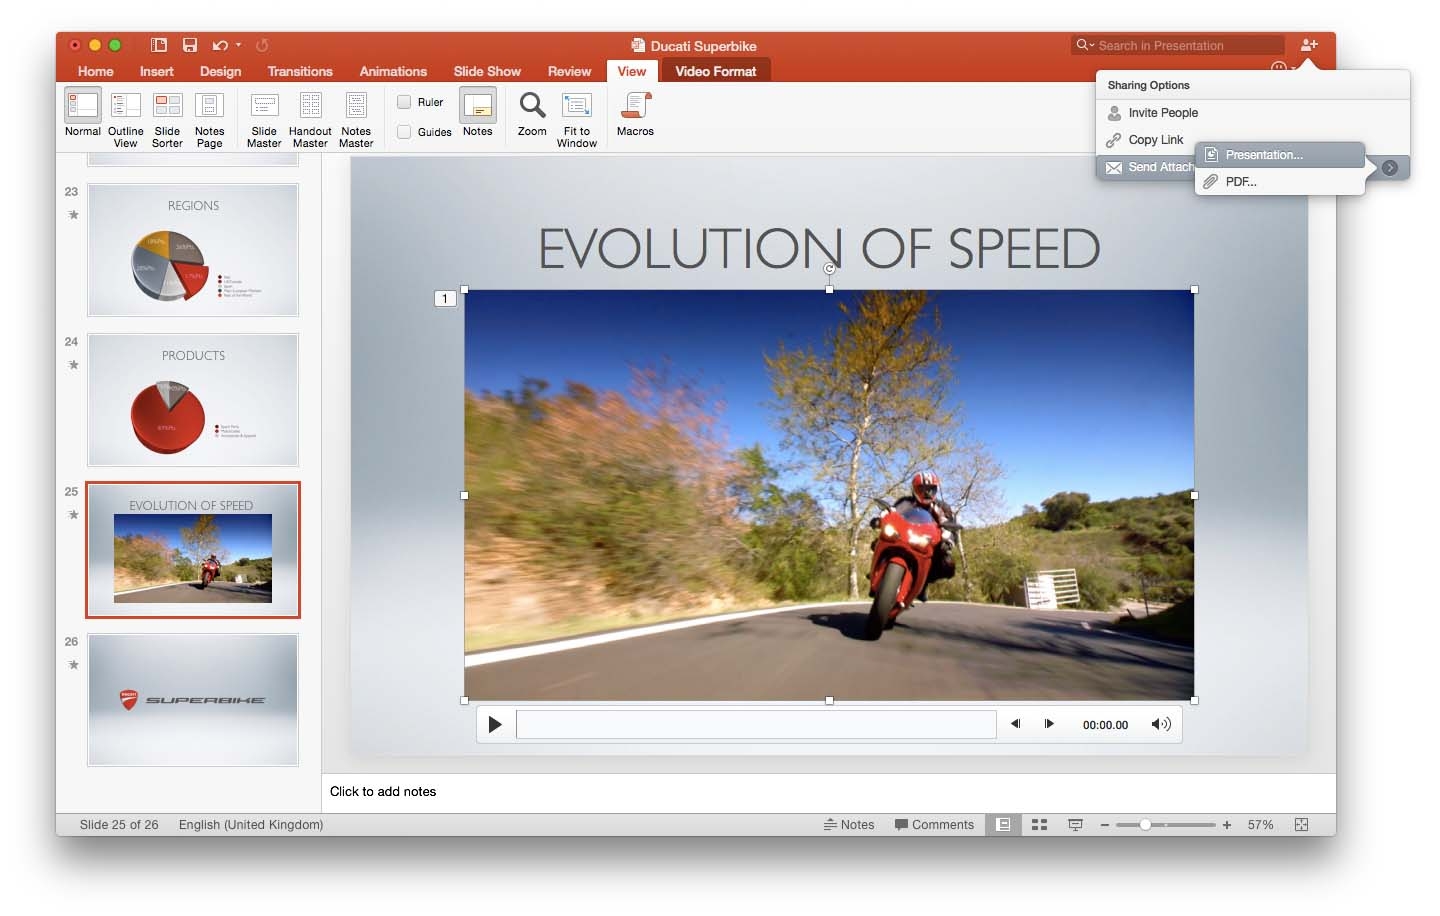
Task: Open the Slide Master
Action: (264, 120)
